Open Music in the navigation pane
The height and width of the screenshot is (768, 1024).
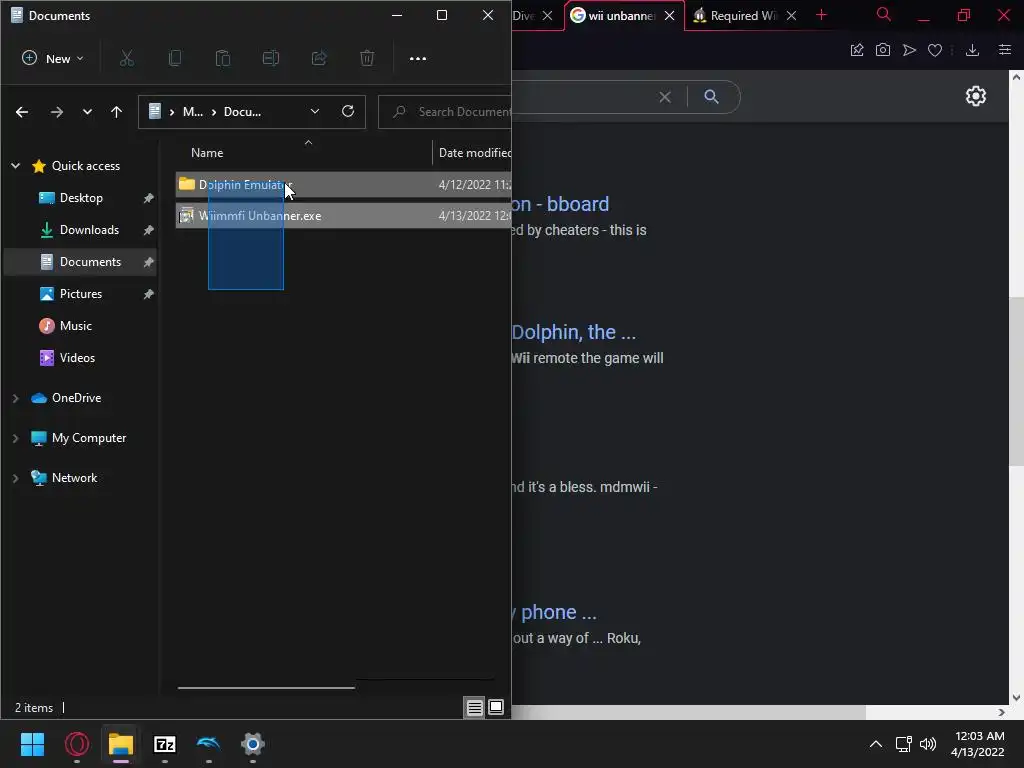[76, 326]
